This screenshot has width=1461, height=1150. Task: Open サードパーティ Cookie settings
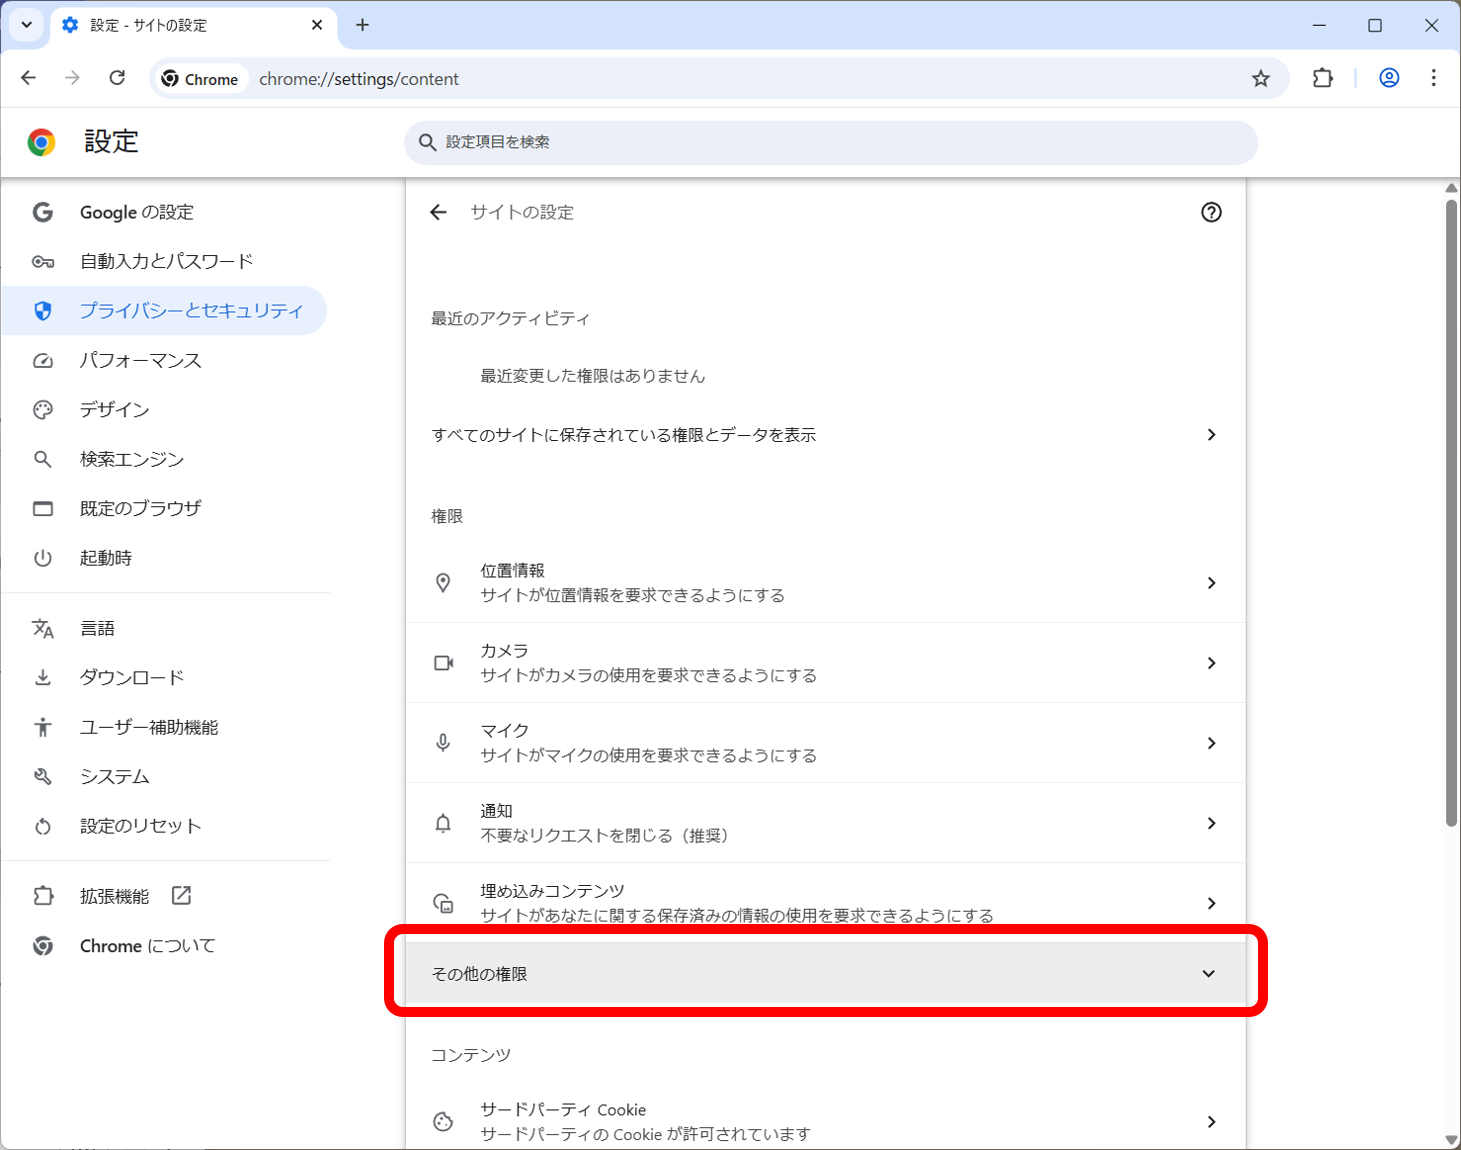coord(826,1122)
